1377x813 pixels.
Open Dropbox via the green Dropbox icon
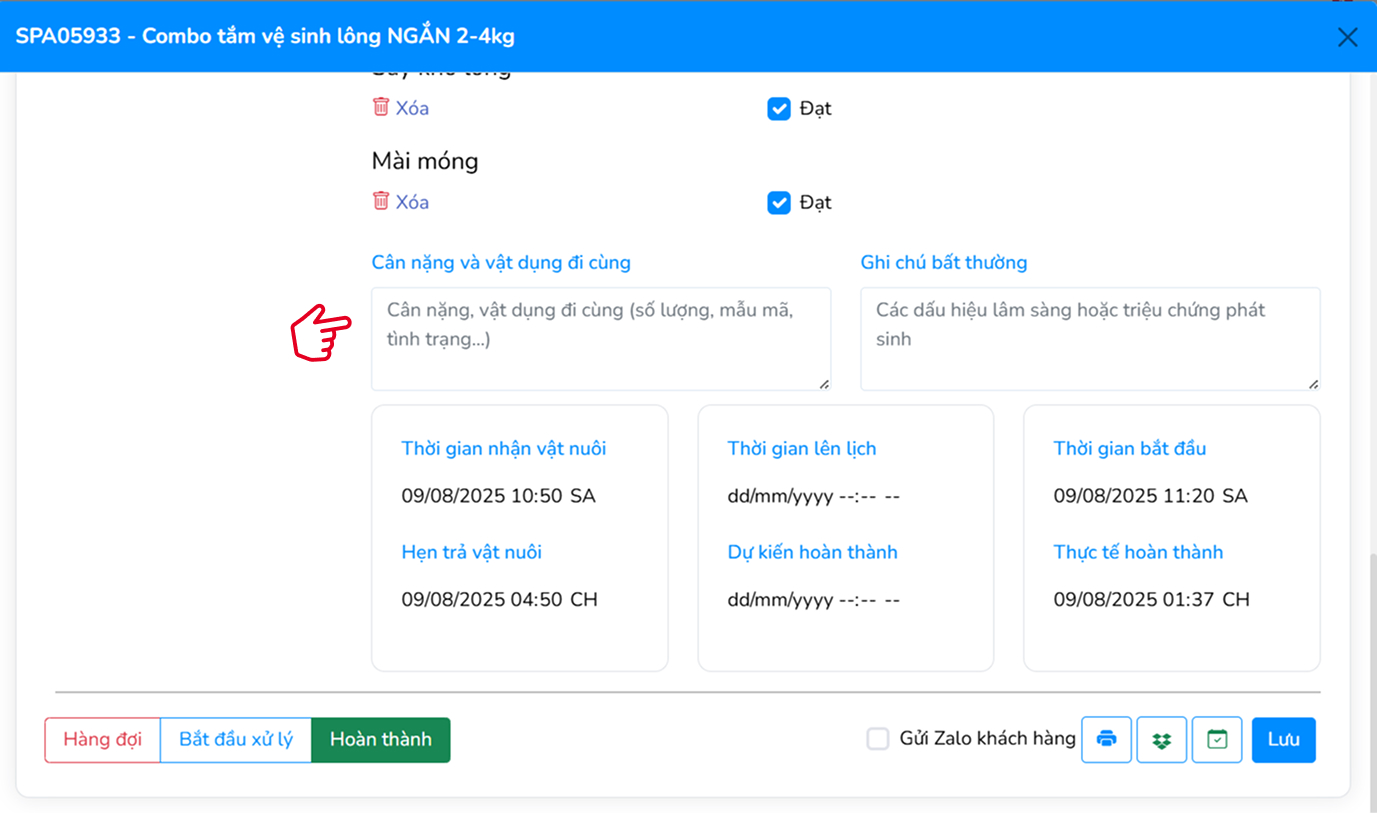1162,739
